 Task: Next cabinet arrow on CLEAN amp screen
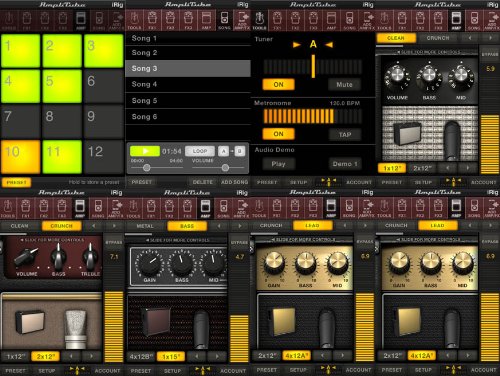coord(468,168)
